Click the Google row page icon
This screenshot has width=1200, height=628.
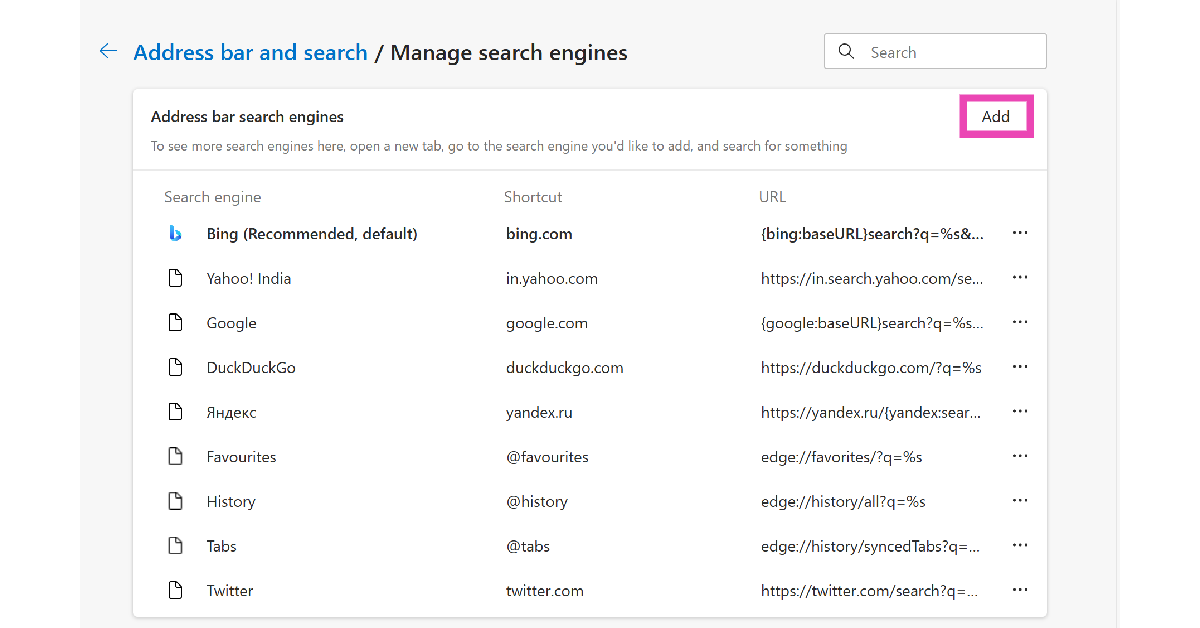coord(175,323)
